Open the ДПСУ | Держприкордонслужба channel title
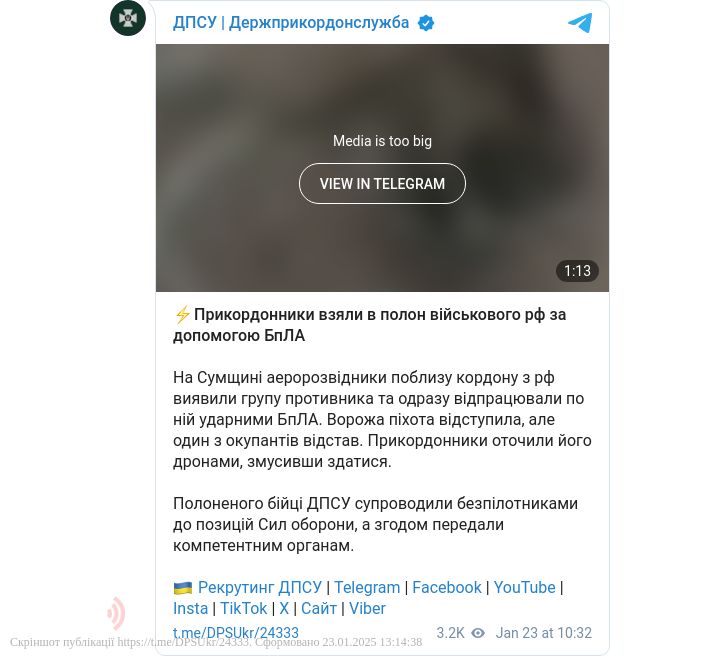This screenshot has height=660, width=720. point(291,23)
